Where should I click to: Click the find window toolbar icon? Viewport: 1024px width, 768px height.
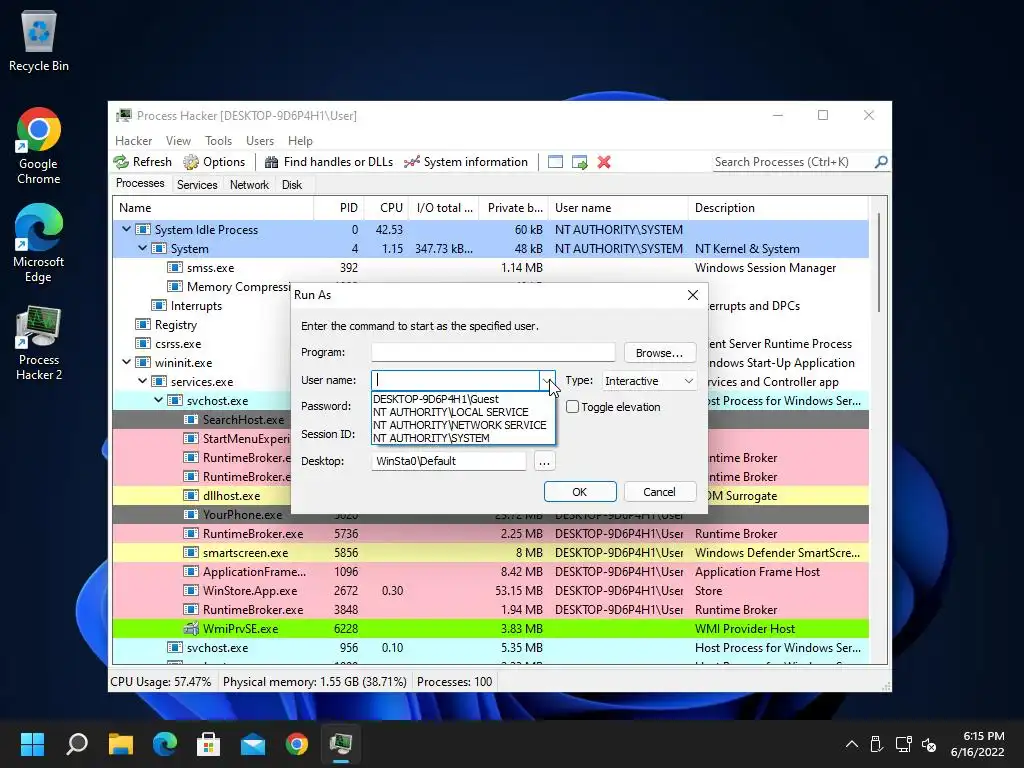[555, 162]
